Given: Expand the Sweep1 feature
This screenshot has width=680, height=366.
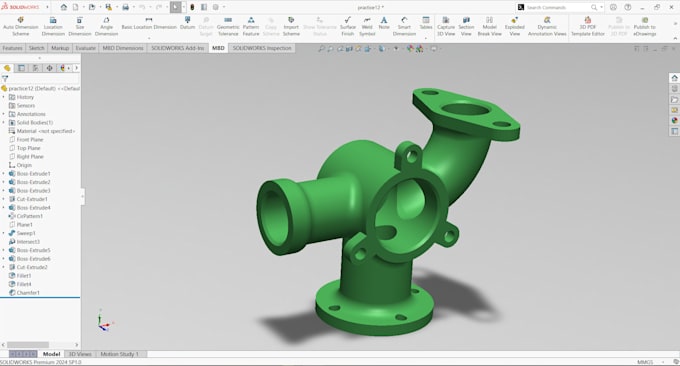Looking at the screenshot, I should pyautogui.click(x=4, y=233).
